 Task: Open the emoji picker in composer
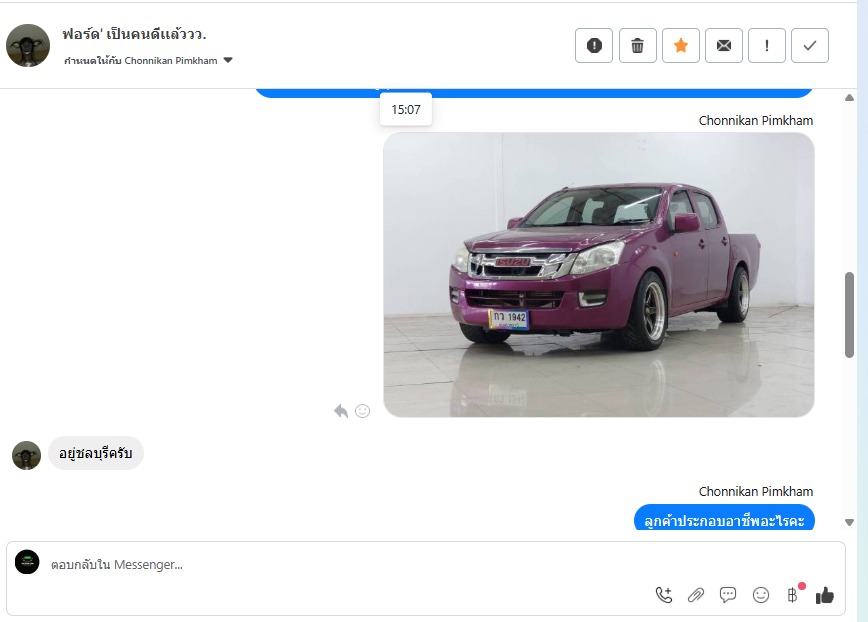[761, 595]
